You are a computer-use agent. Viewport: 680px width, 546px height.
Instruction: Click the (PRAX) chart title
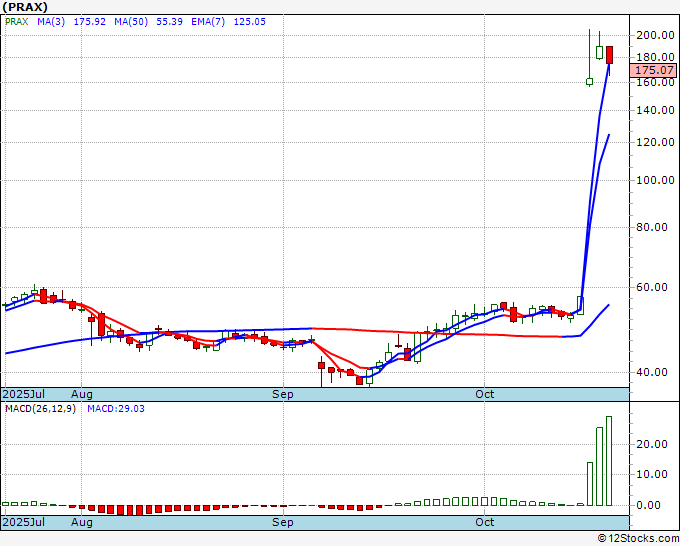click(x=25, y=7)
